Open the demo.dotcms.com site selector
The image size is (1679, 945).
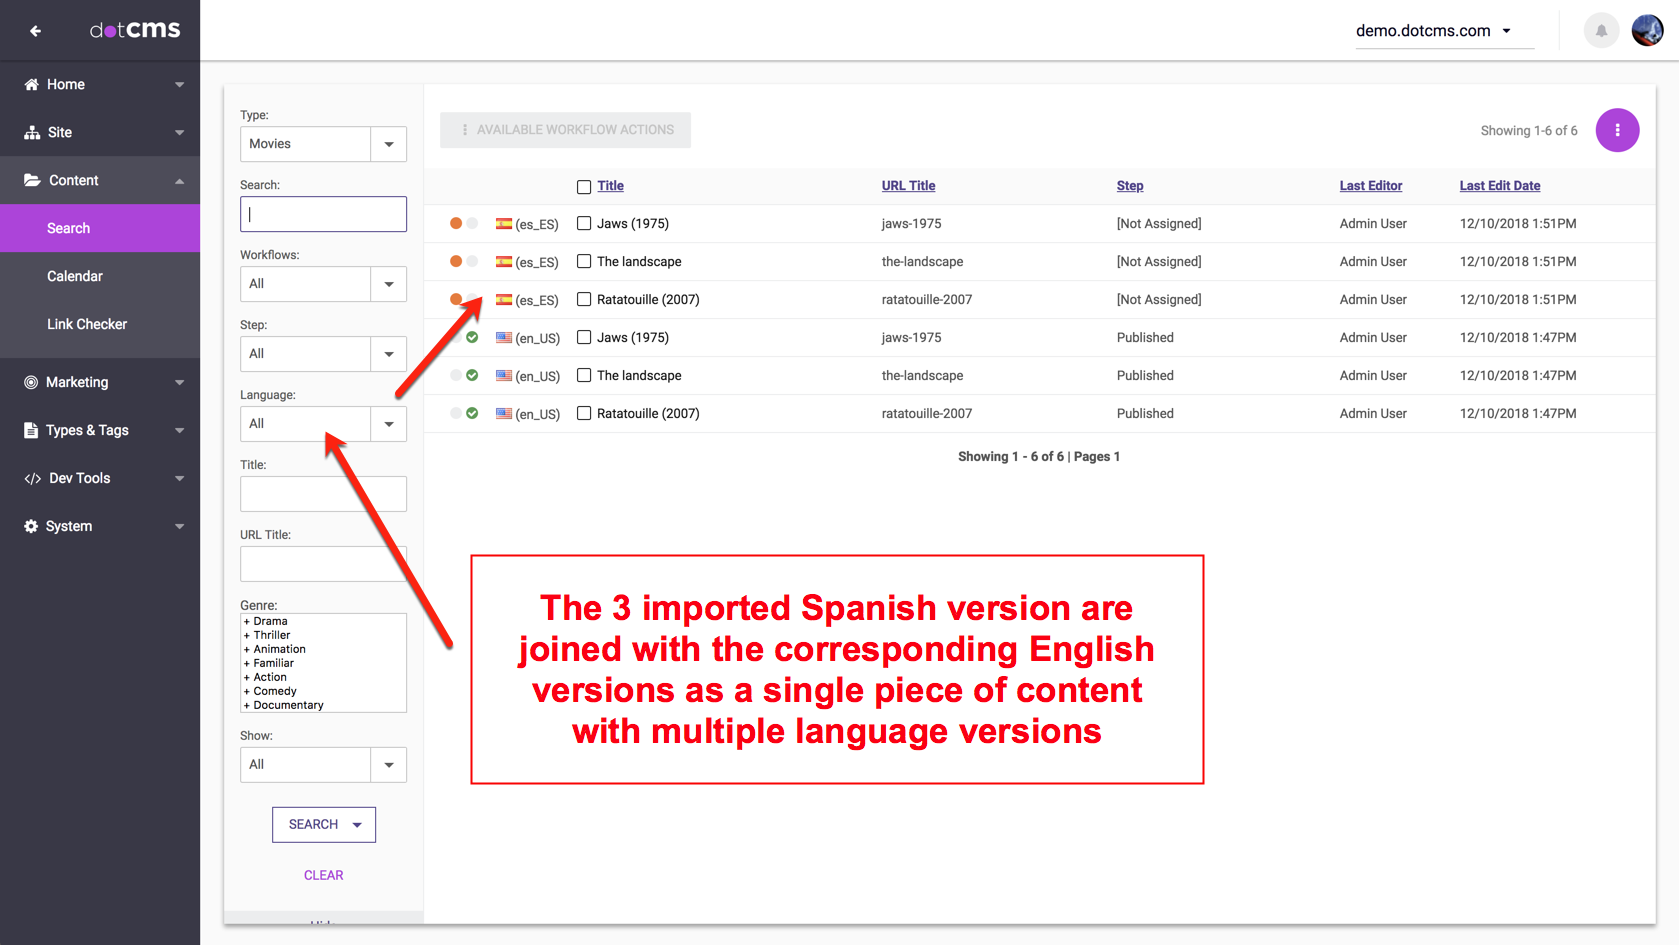click(x=1444, y=31)
